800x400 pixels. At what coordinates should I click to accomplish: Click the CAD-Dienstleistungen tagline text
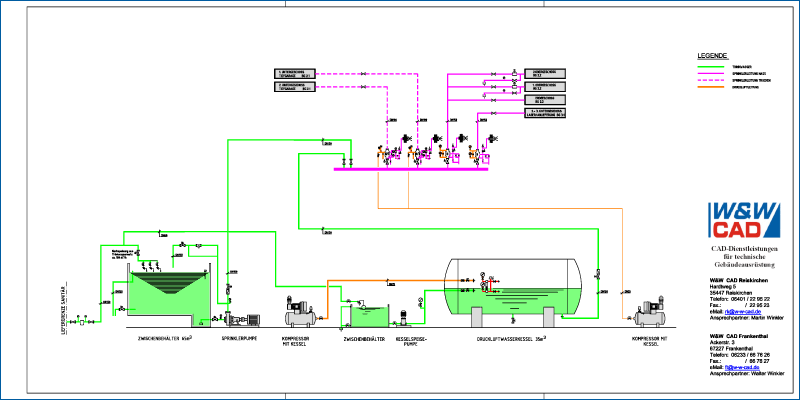(744, 257)
